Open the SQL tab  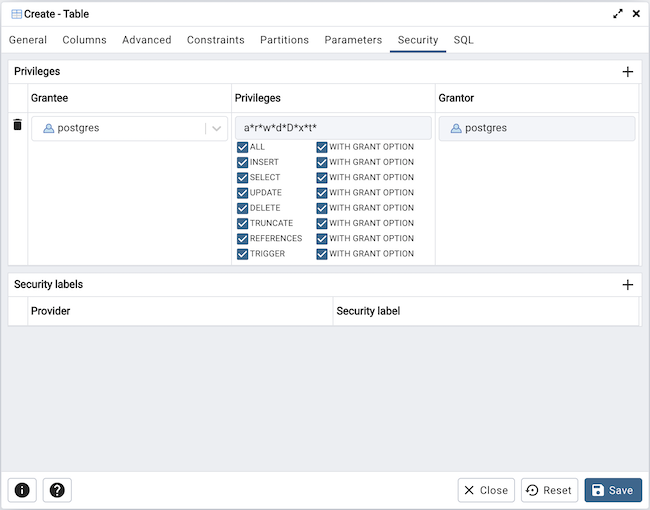(463, 40)
